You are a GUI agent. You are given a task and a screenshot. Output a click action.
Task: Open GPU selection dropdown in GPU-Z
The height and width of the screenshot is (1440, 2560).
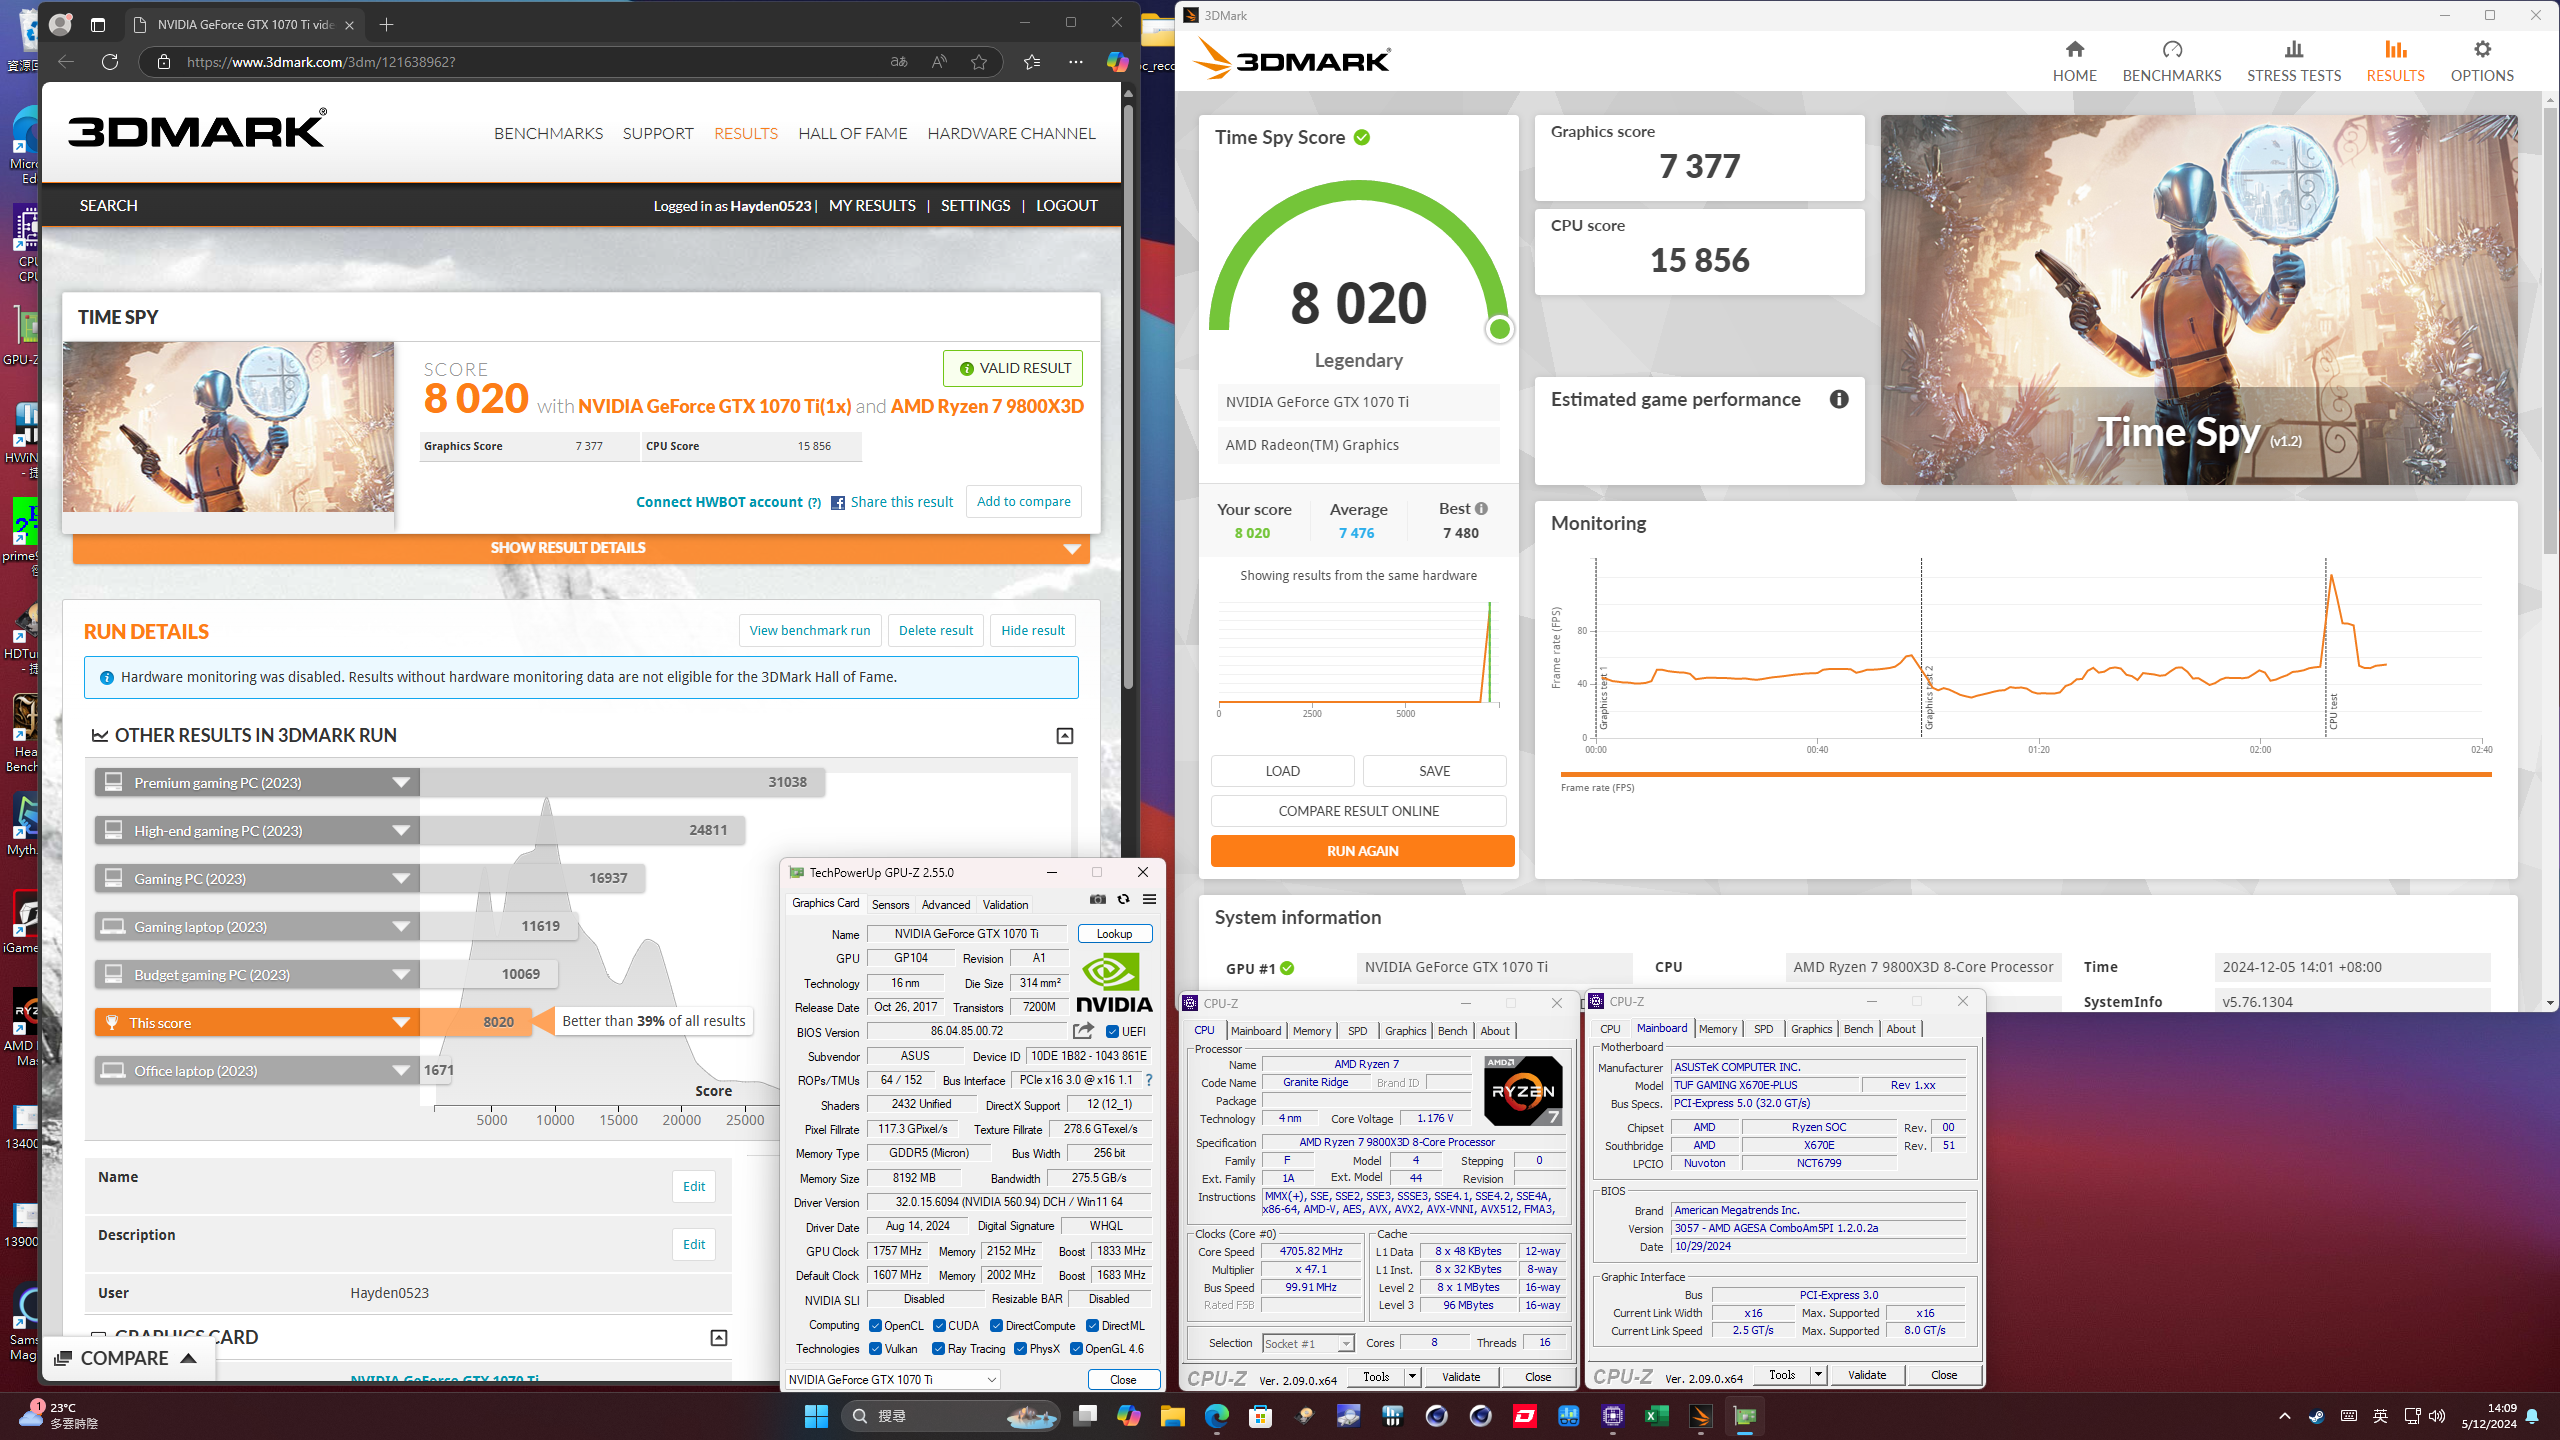click(892, 1380)
